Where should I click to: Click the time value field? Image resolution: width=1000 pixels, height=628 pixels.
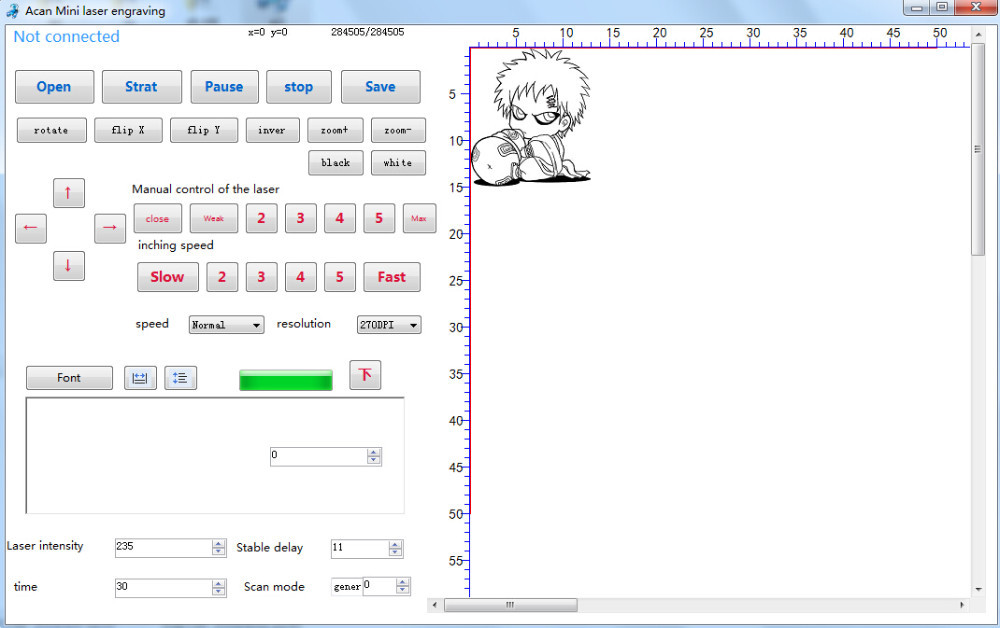pyautogui.click(x=164, y=587)
